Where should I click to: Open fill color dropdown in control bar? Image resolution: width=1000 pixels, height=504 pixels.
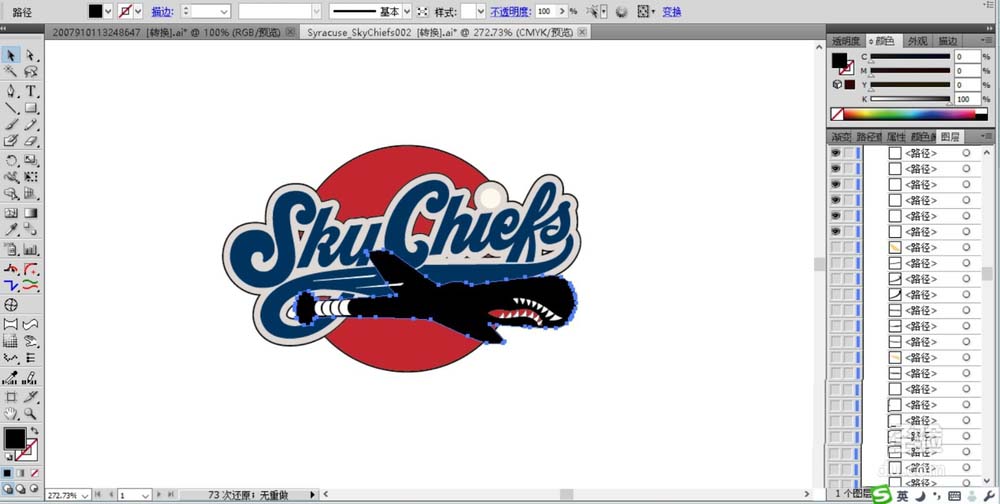click(x=108, y=11)
